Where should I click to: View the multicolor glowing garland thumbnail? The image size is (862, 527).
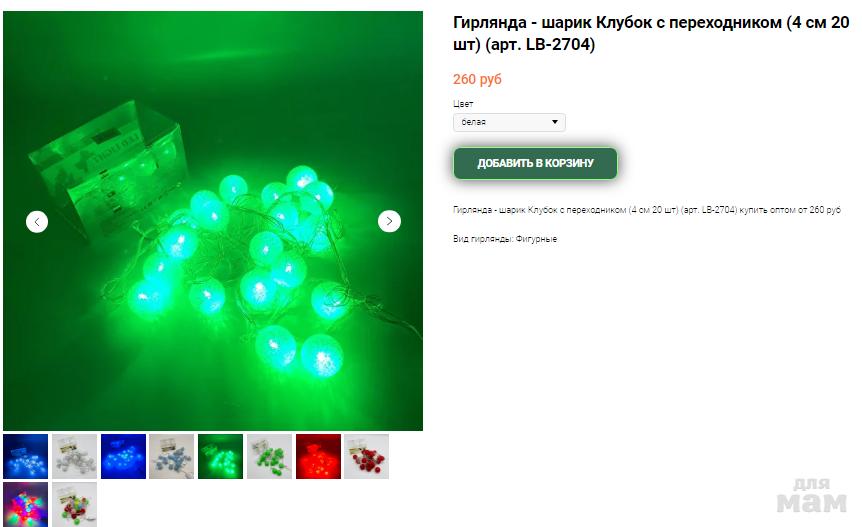coord(25,504)
